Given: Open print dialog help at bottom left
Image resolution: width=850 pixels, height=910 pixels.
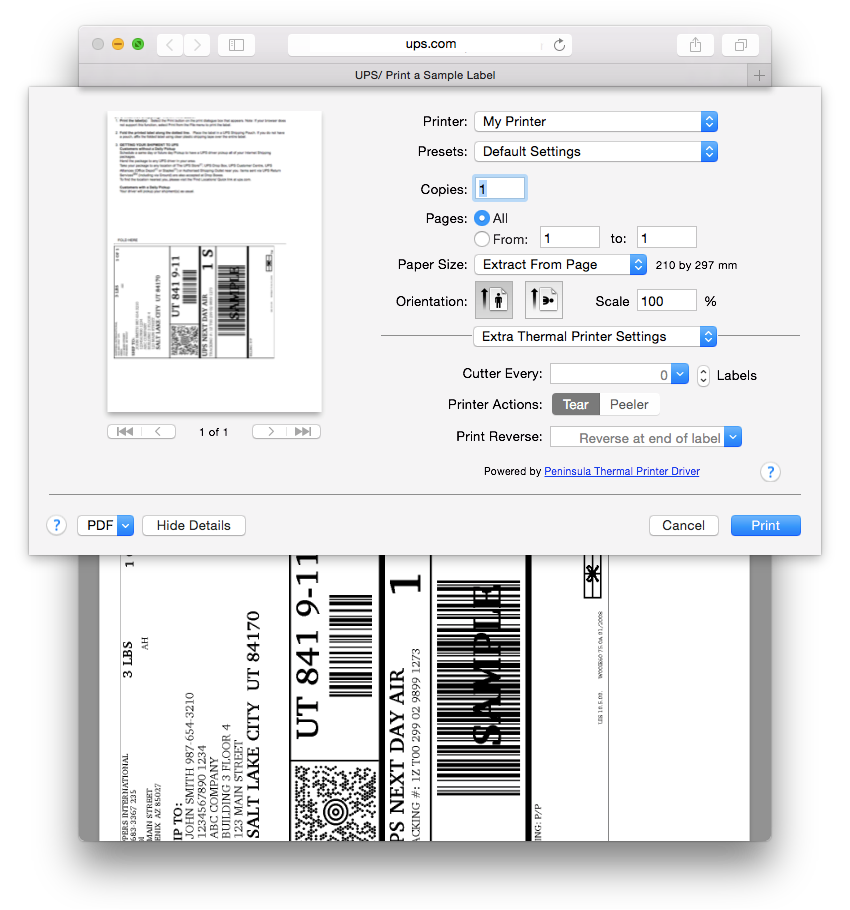Looking at the screenshot, I should coord(56,525).
